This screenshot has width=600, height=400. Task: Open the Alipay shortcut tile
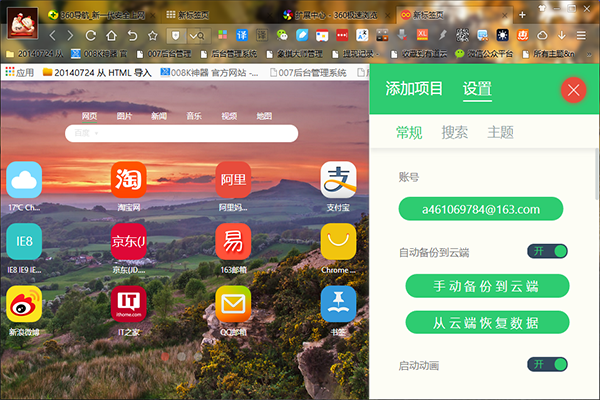coord(338,179)
